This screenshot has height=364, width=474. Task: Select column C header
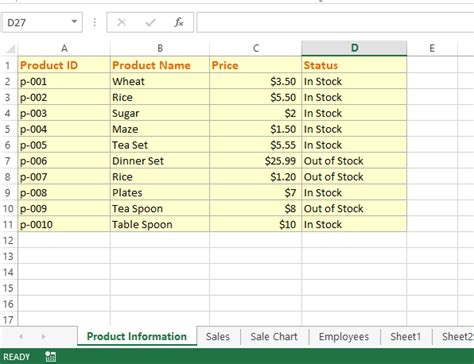[256, 48]
